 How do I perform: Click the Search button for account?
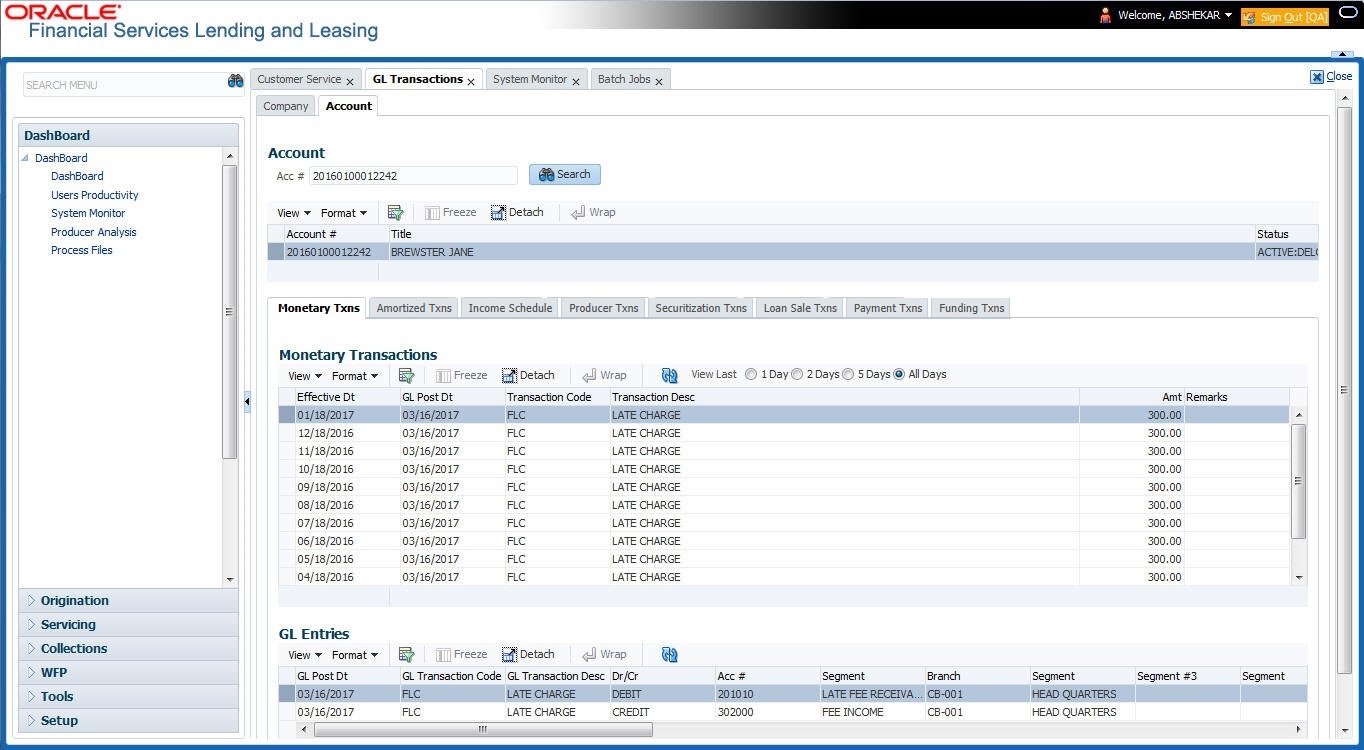(x=565, y=174)
